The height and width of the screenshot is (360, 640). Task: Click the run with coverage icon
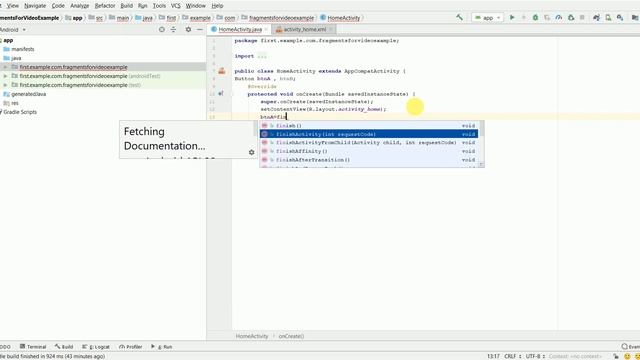point(547,18)
